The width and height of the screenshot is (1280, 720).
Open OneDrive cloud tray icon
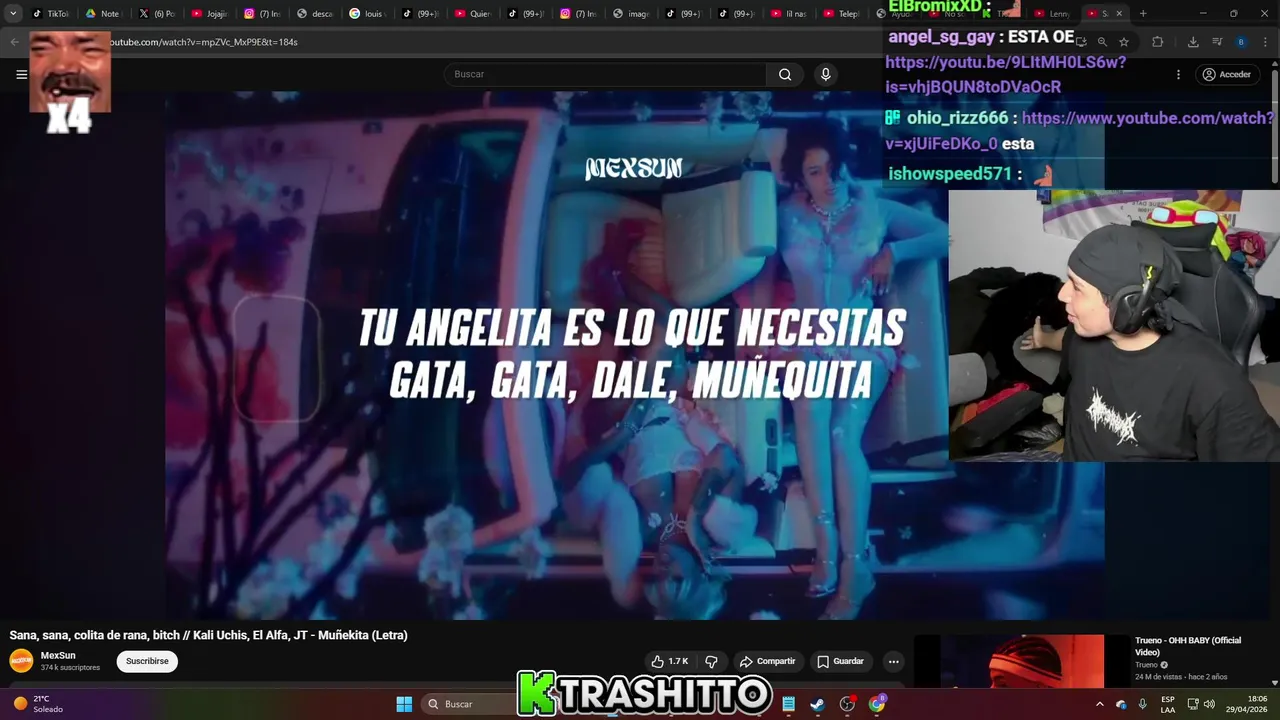(1121, 704)
